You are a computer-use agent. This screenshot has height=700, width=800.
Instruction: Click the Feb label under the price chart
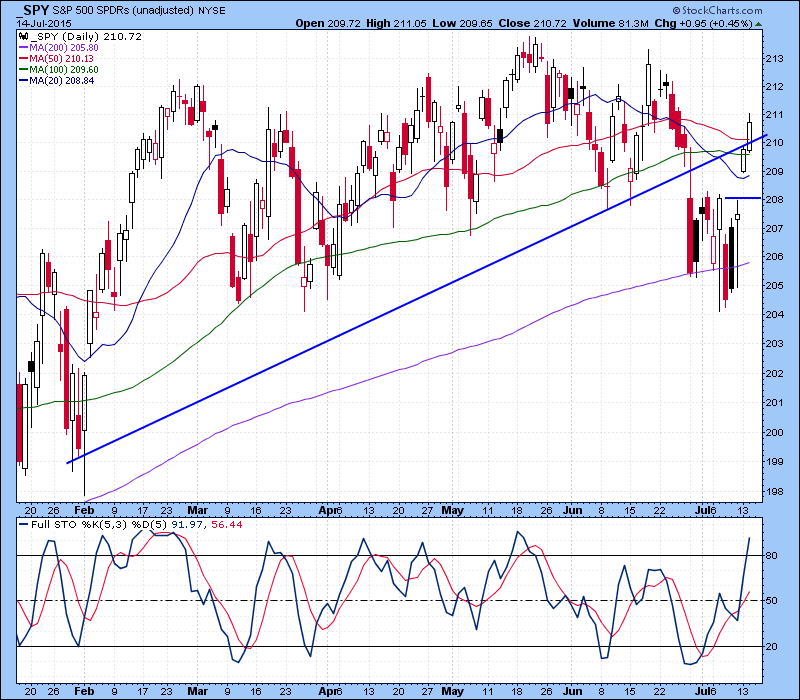(x=84, y=510)
